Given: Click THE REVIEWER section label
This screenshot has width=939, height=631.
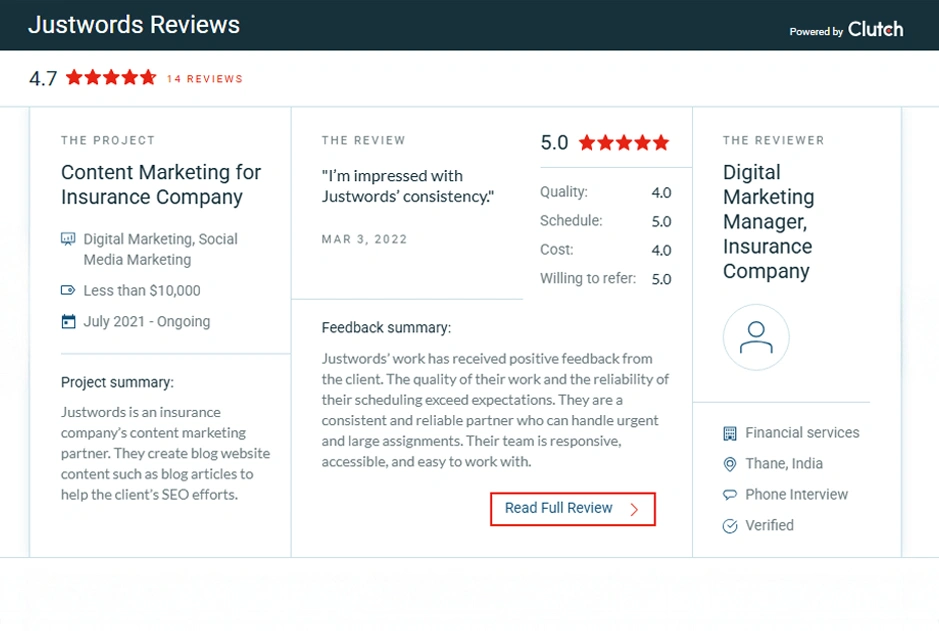Looking at the screenshot, I should (x=773, y=140).
